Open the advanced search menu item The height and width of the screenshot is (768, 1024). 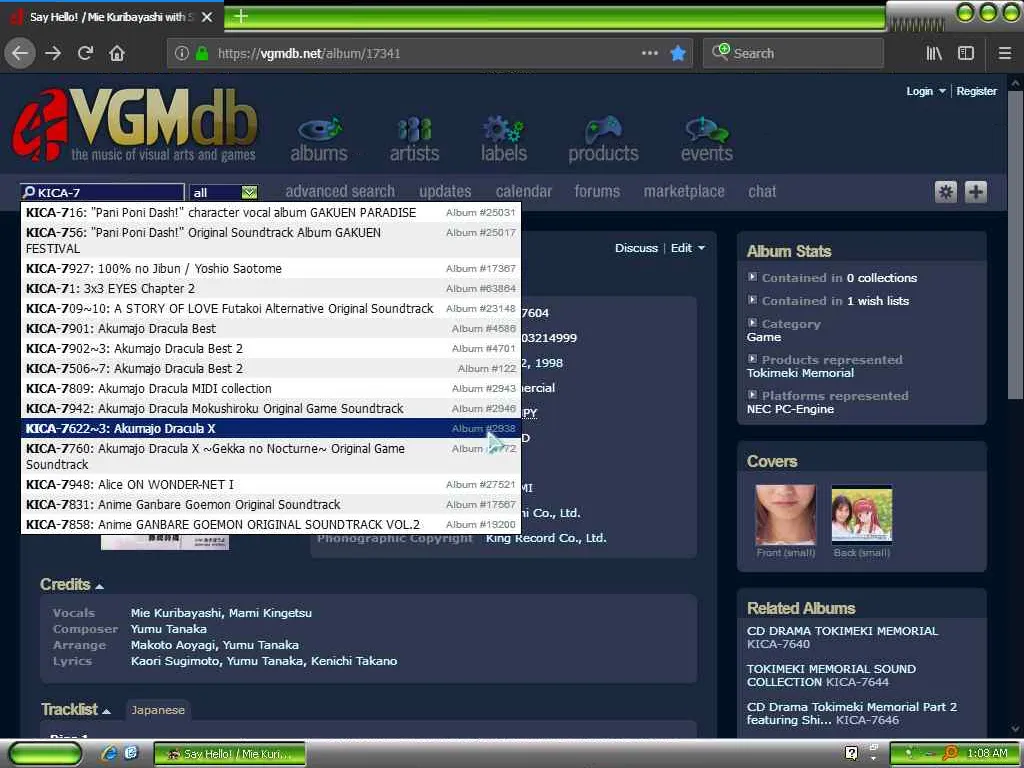pyautogui.click(x=340, y=191)
